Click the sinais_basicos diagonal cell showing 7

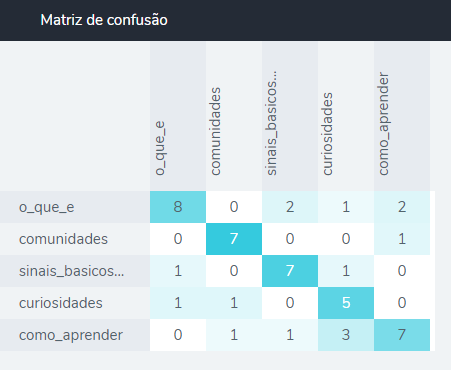point(290,271)
